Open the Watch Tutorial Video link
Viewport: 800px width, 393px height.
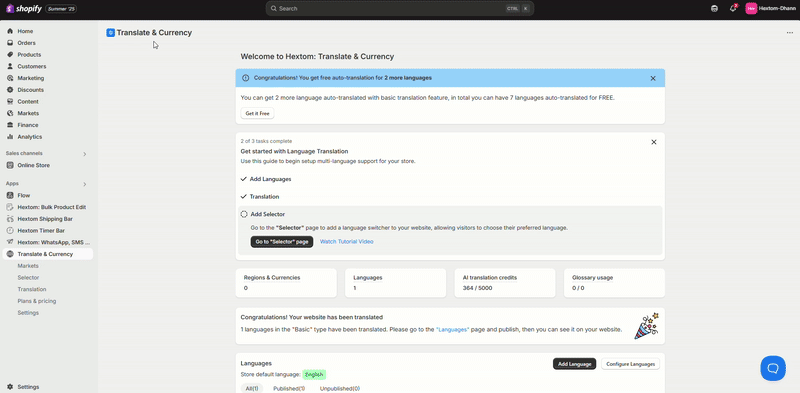click(x=346, y=241)
